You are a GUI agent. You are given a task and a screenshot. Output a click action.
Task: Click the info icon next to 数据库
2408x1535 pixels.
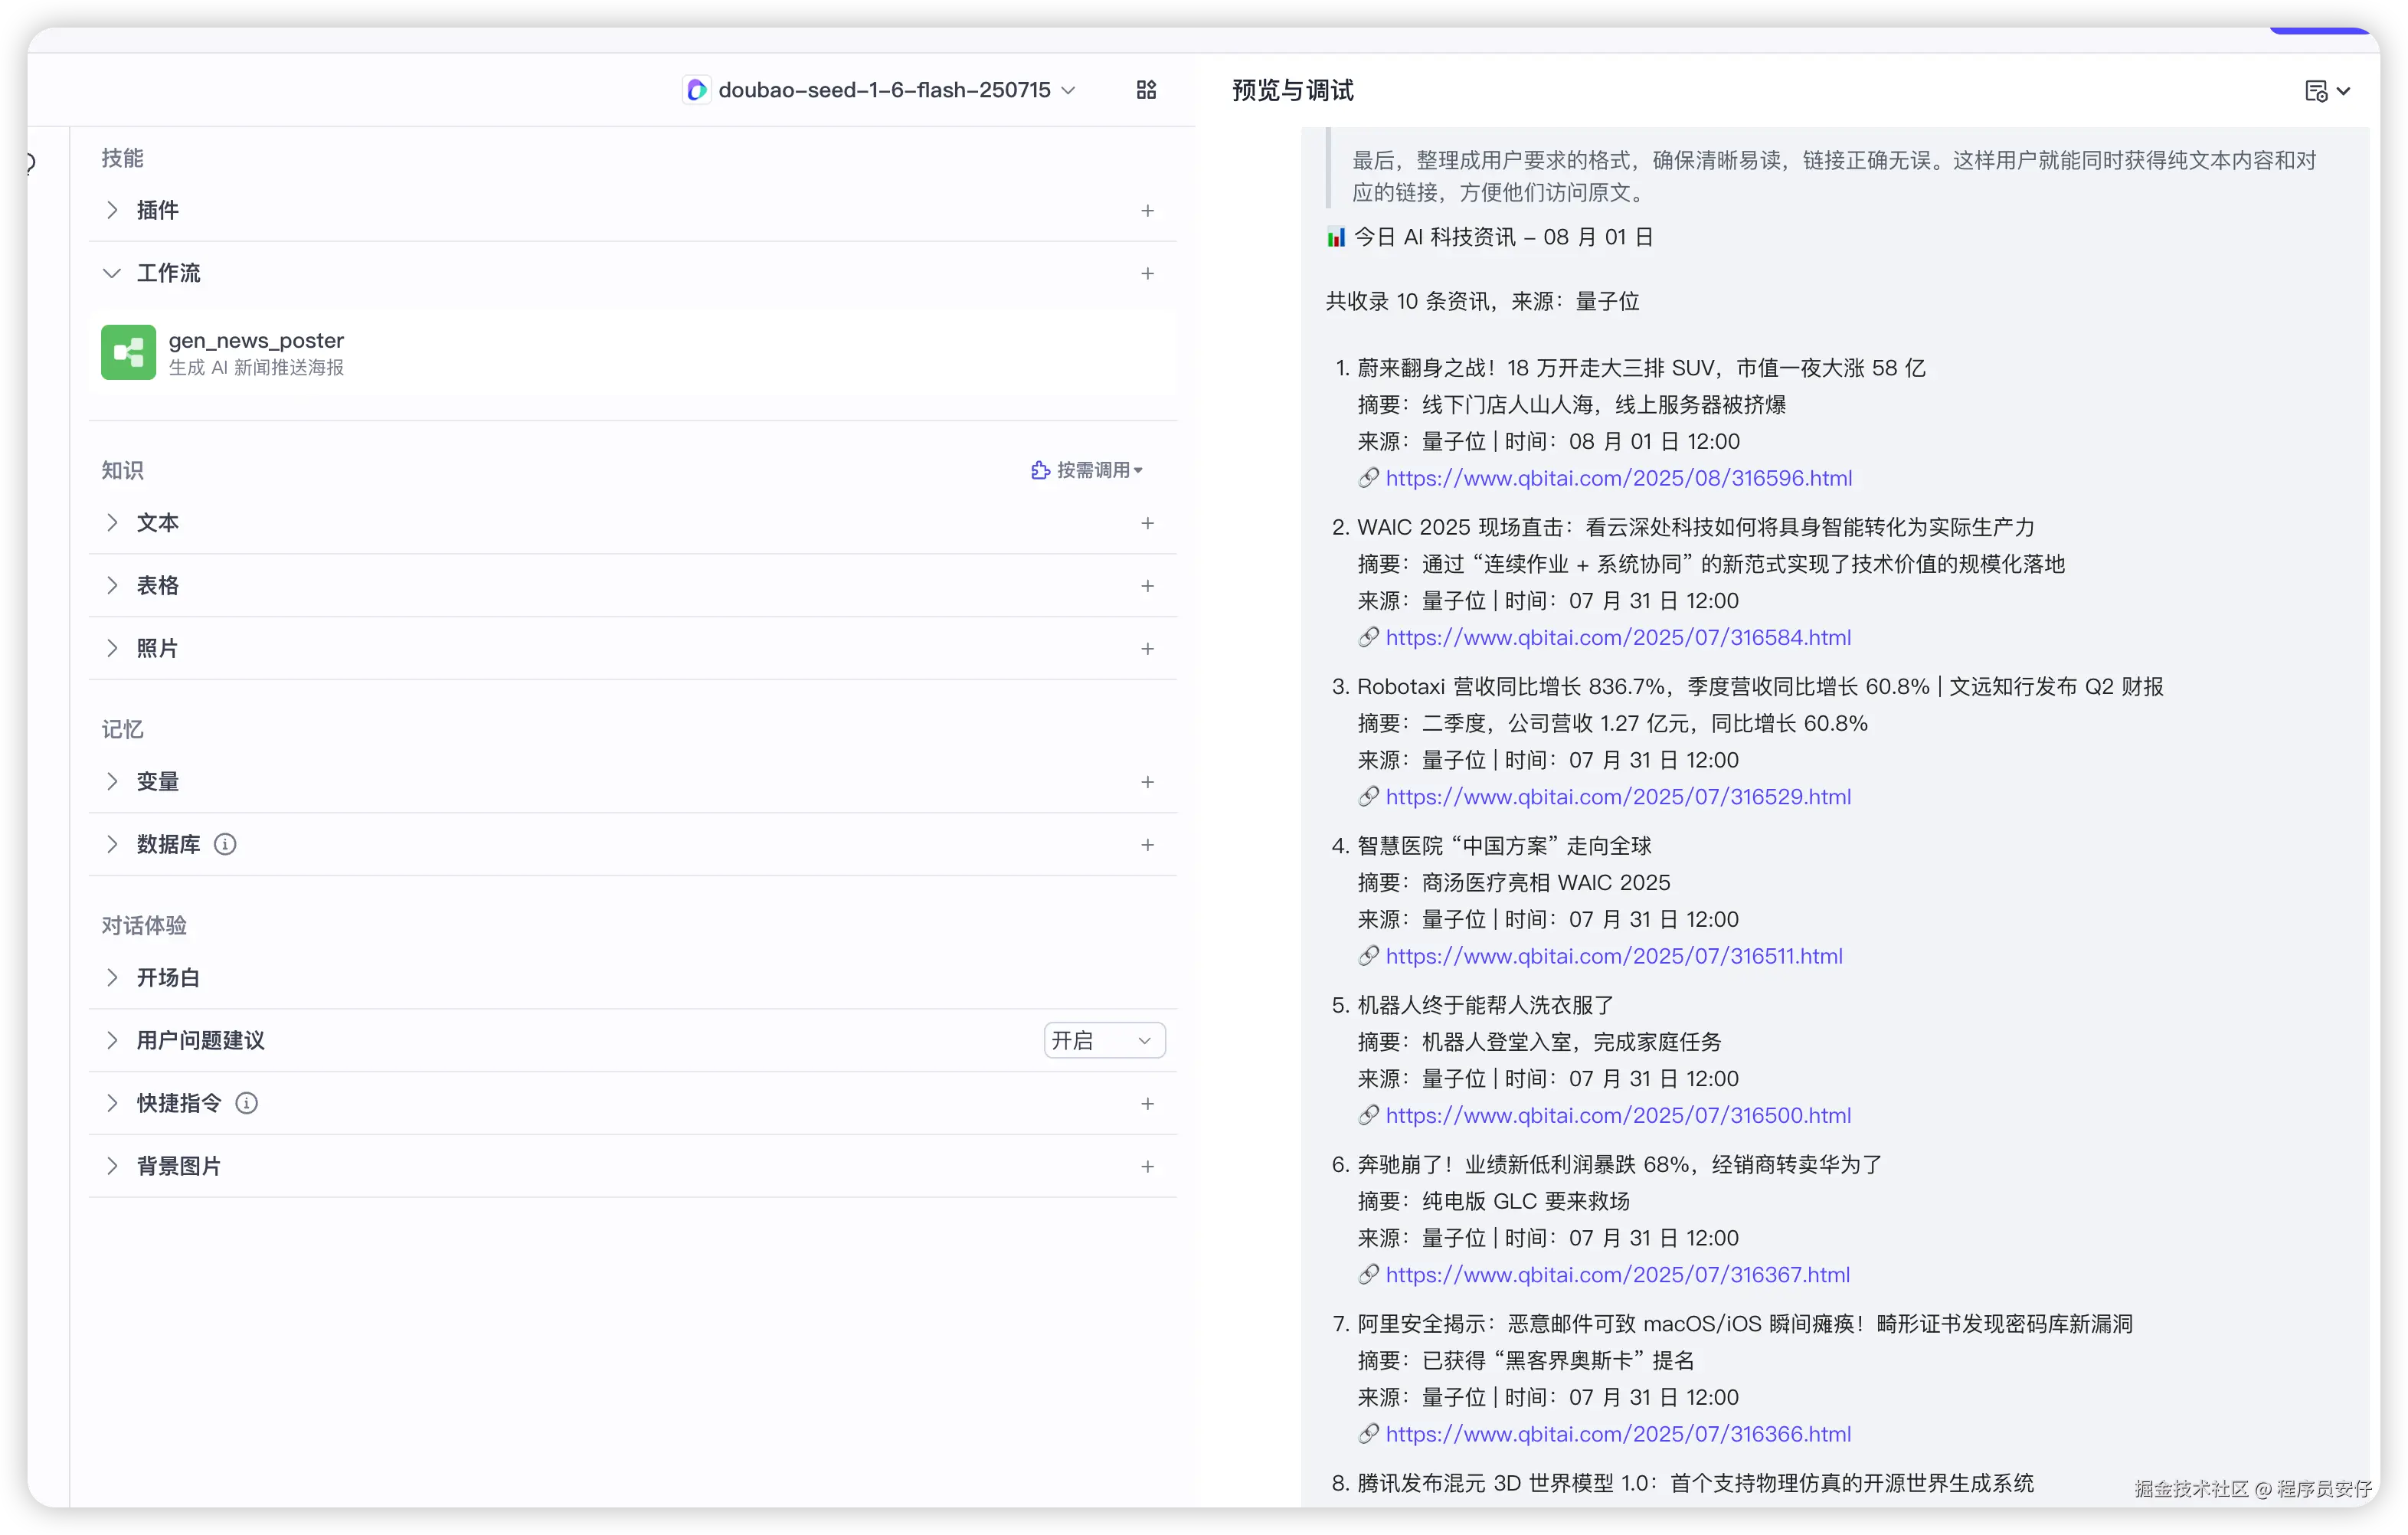(x=225, y=844)
